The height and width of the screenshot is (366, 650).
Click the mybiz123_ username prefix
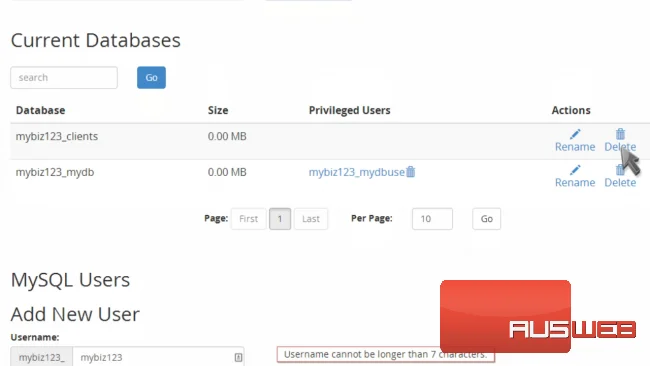click(41, 357)
